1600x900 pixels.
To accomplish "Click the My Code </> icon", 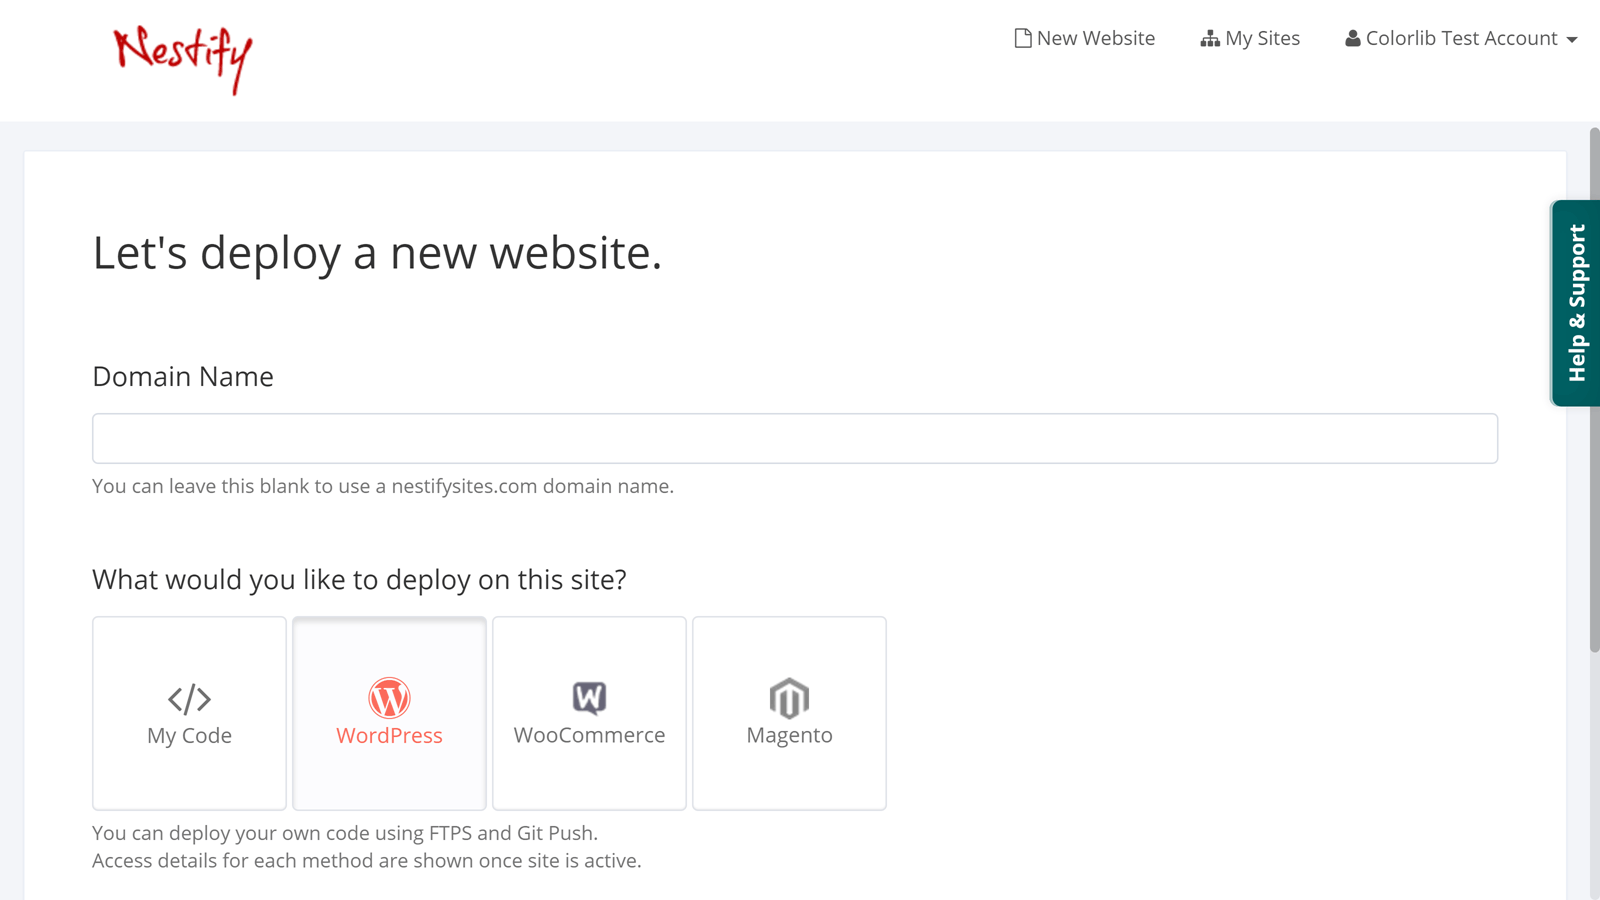I will tap(189, 699).
